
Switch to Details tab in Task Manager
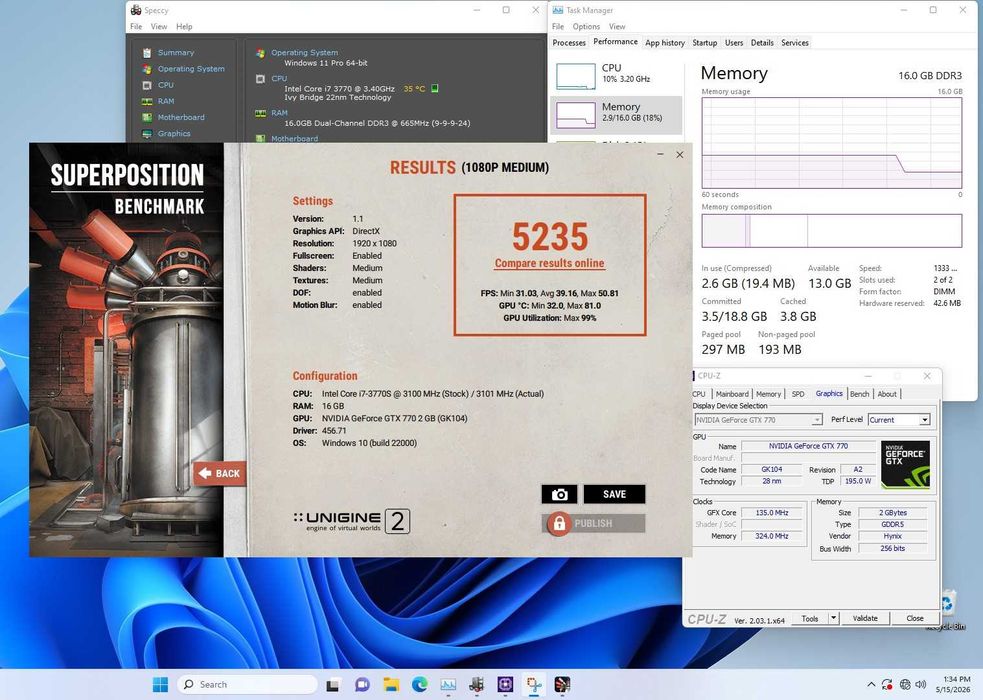(x=762, y=43)
